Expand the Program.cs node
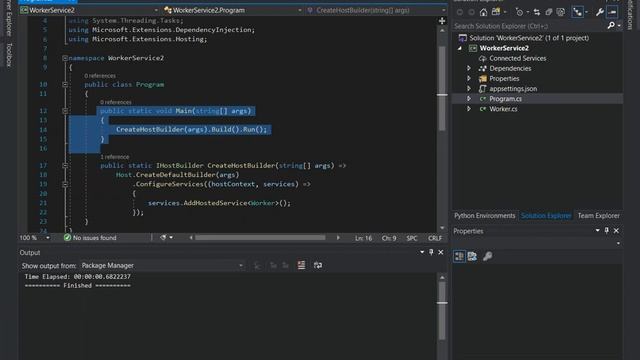 [469, 99]
